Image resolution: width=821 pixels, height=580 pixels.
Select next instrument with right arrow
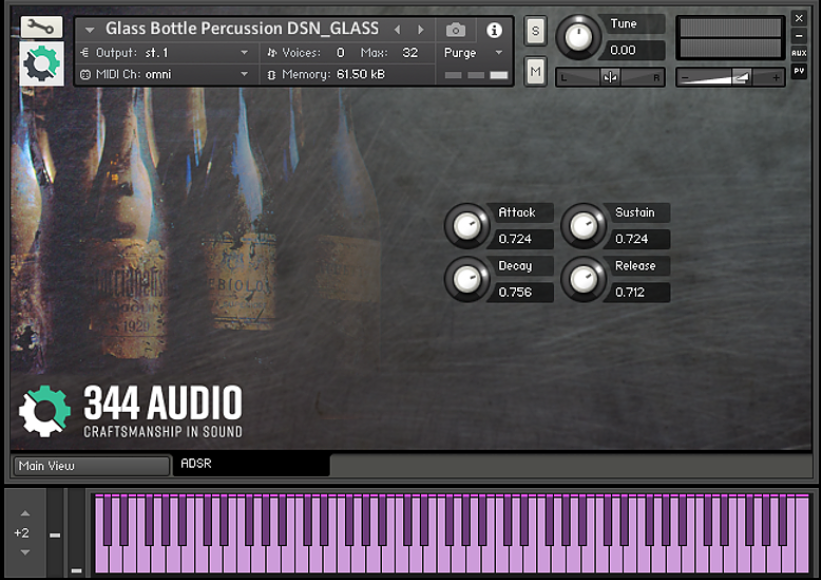tap(420, 30)
